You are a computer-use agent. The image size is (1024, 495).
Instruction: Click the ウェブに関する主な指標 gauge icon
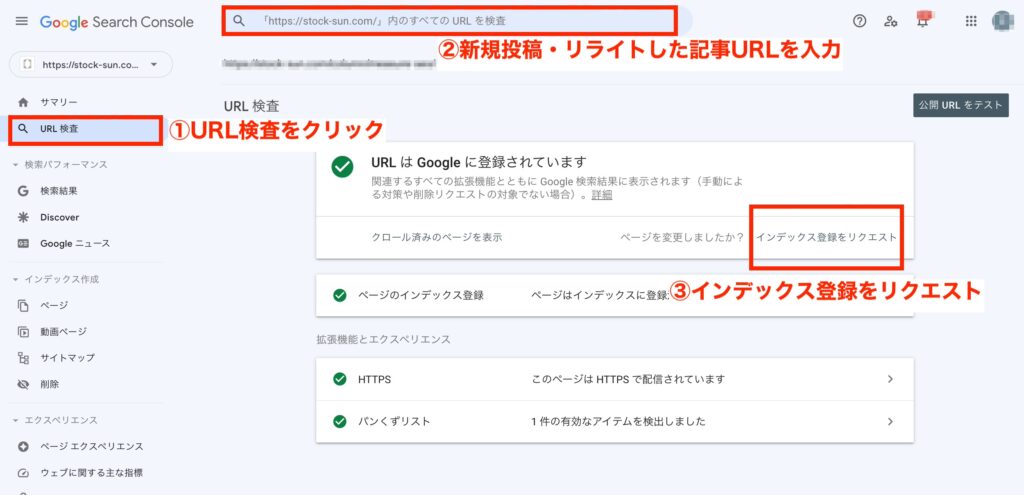pos(24,473)
